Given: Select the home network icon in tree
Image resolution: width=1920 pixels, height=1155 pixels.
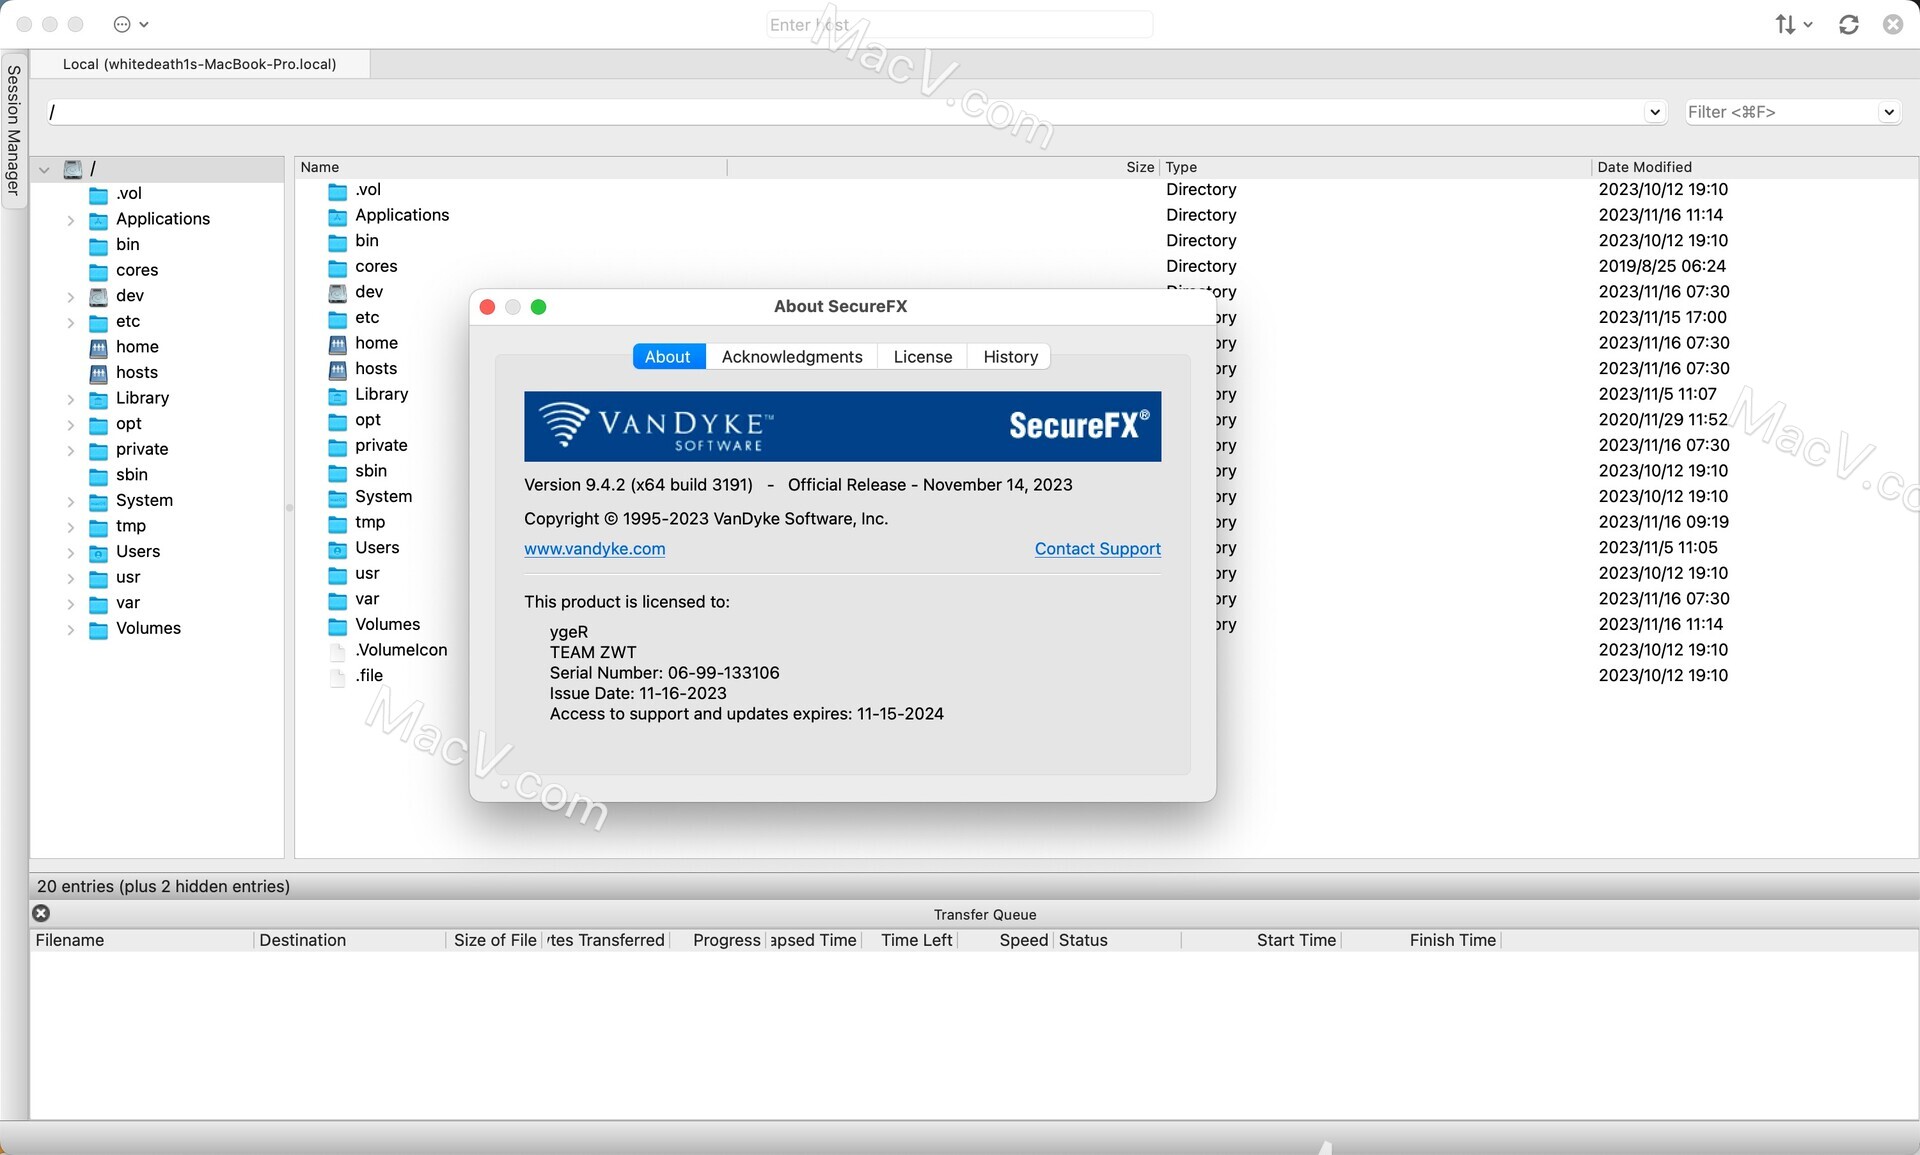Looking at the screenshot, I should (x=98, y=347).
